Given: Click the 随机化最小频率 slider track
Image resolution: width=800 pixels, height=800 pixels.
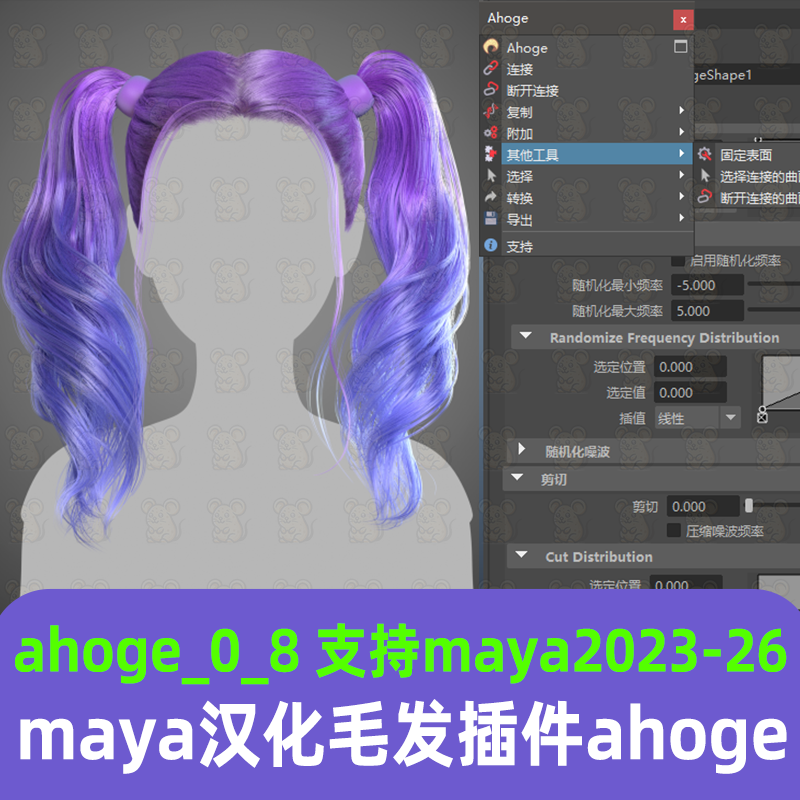Looking at the screenshot, I should tap(773, 284).
